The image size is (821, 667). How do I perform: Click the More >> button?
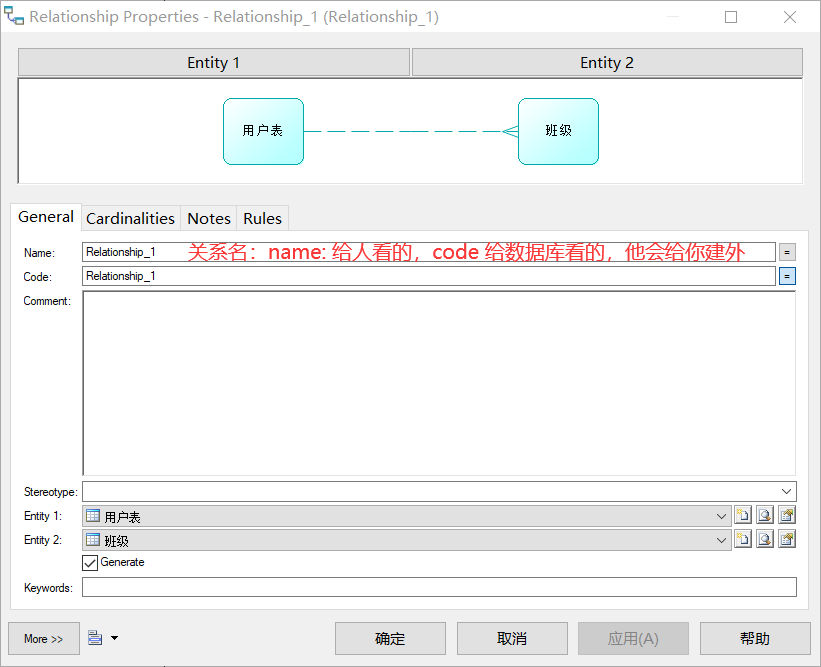pyautogui.click(x=43, y=638)
